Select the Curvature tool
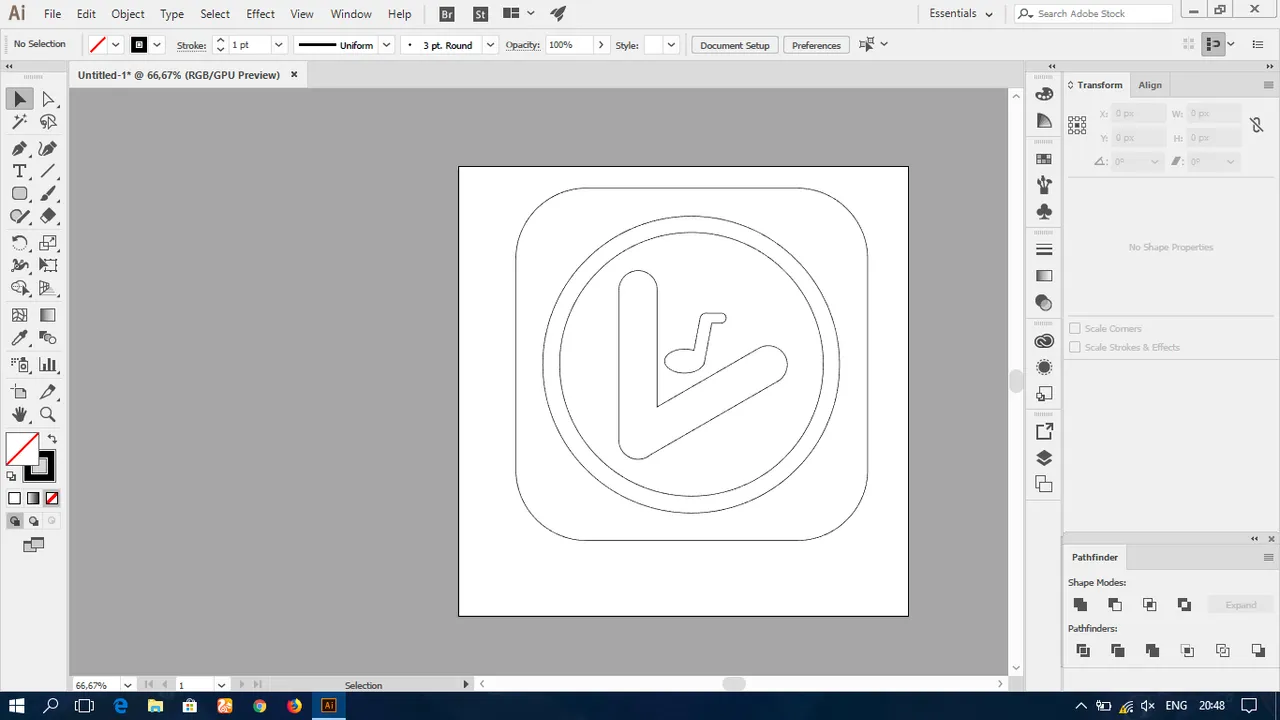The width and height of the screenshot is (1280, 720). pyautogui.click(x=48, y=148)
